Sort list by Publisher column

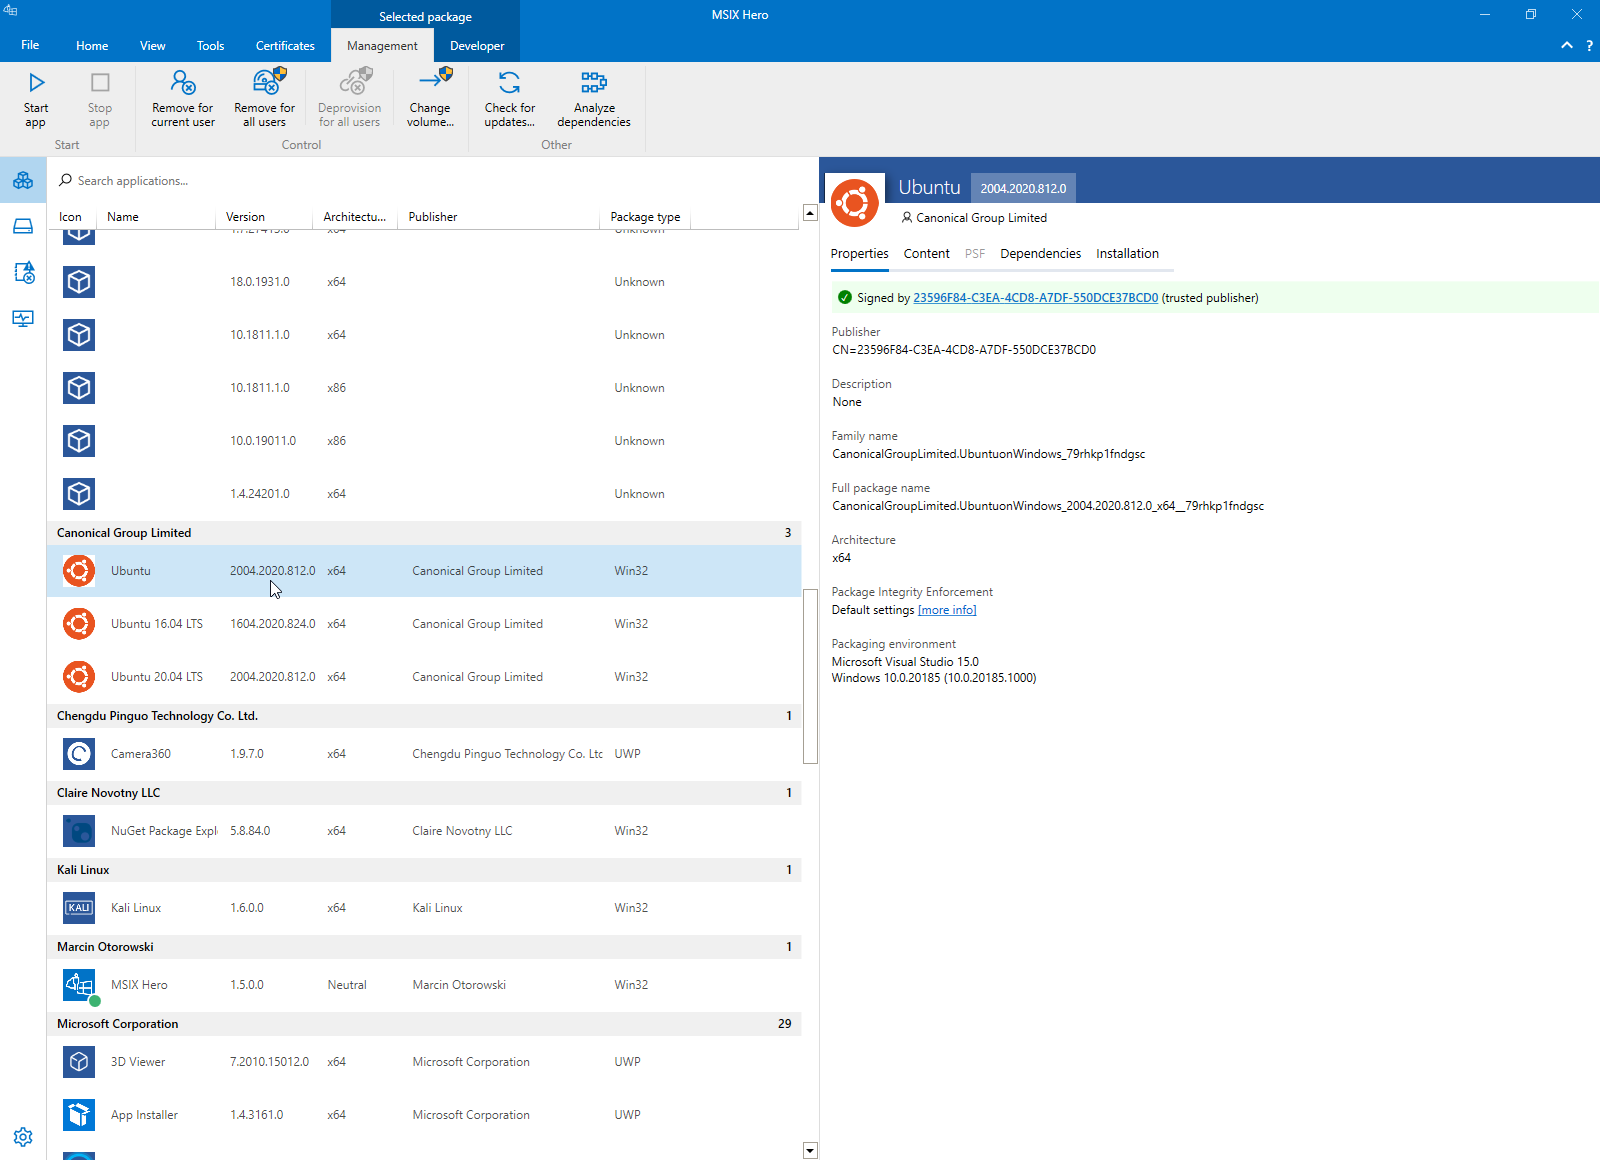coord(500,217)
